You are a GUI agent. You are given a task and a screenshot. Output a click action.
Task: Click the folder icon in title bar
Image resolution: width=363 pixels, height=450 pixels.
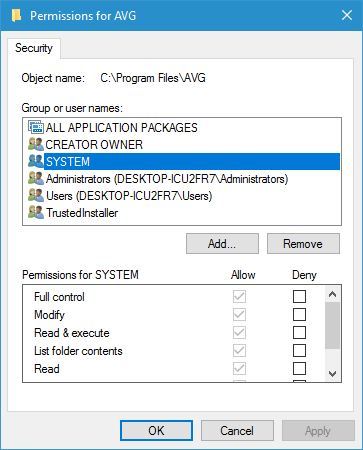tap(16, 15)
